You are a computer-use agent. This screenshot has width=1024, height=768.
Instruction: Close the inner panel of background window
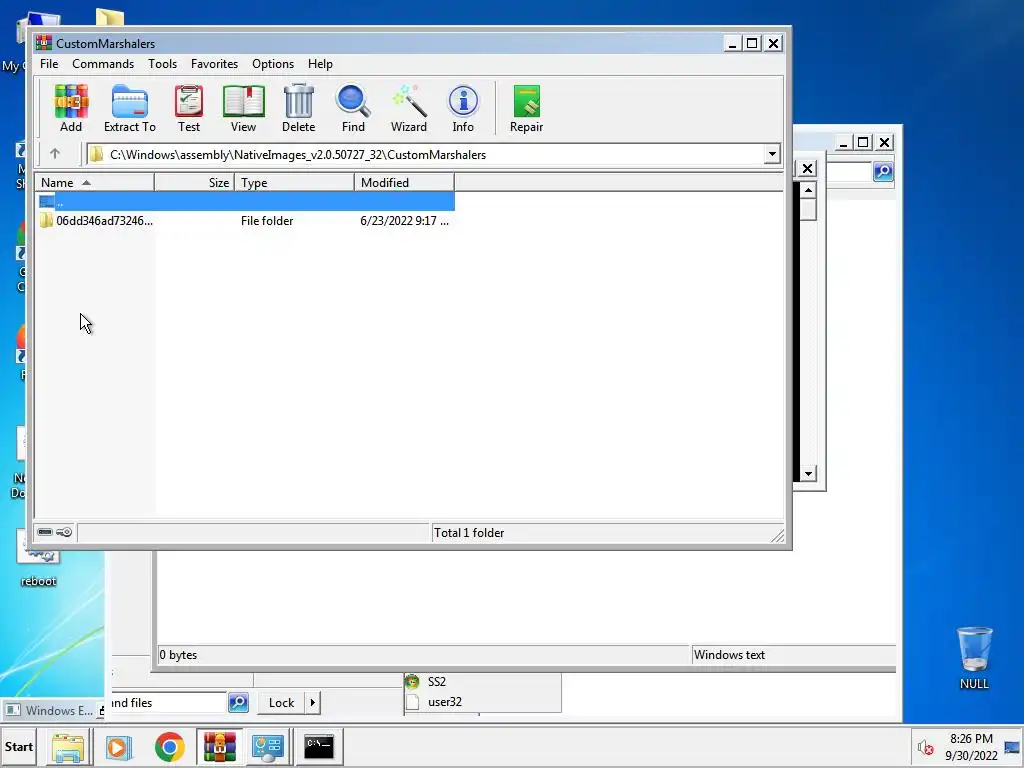(x=807, y=168)
